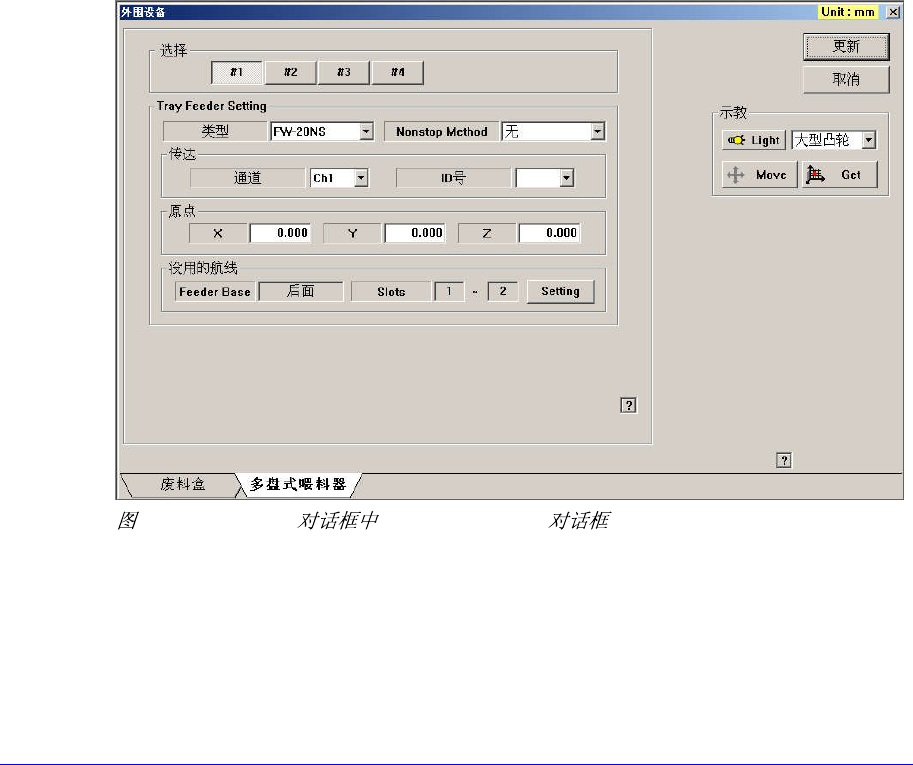
Task: Select tray feeder #2 toggle button
Action: tap(291, 72)
